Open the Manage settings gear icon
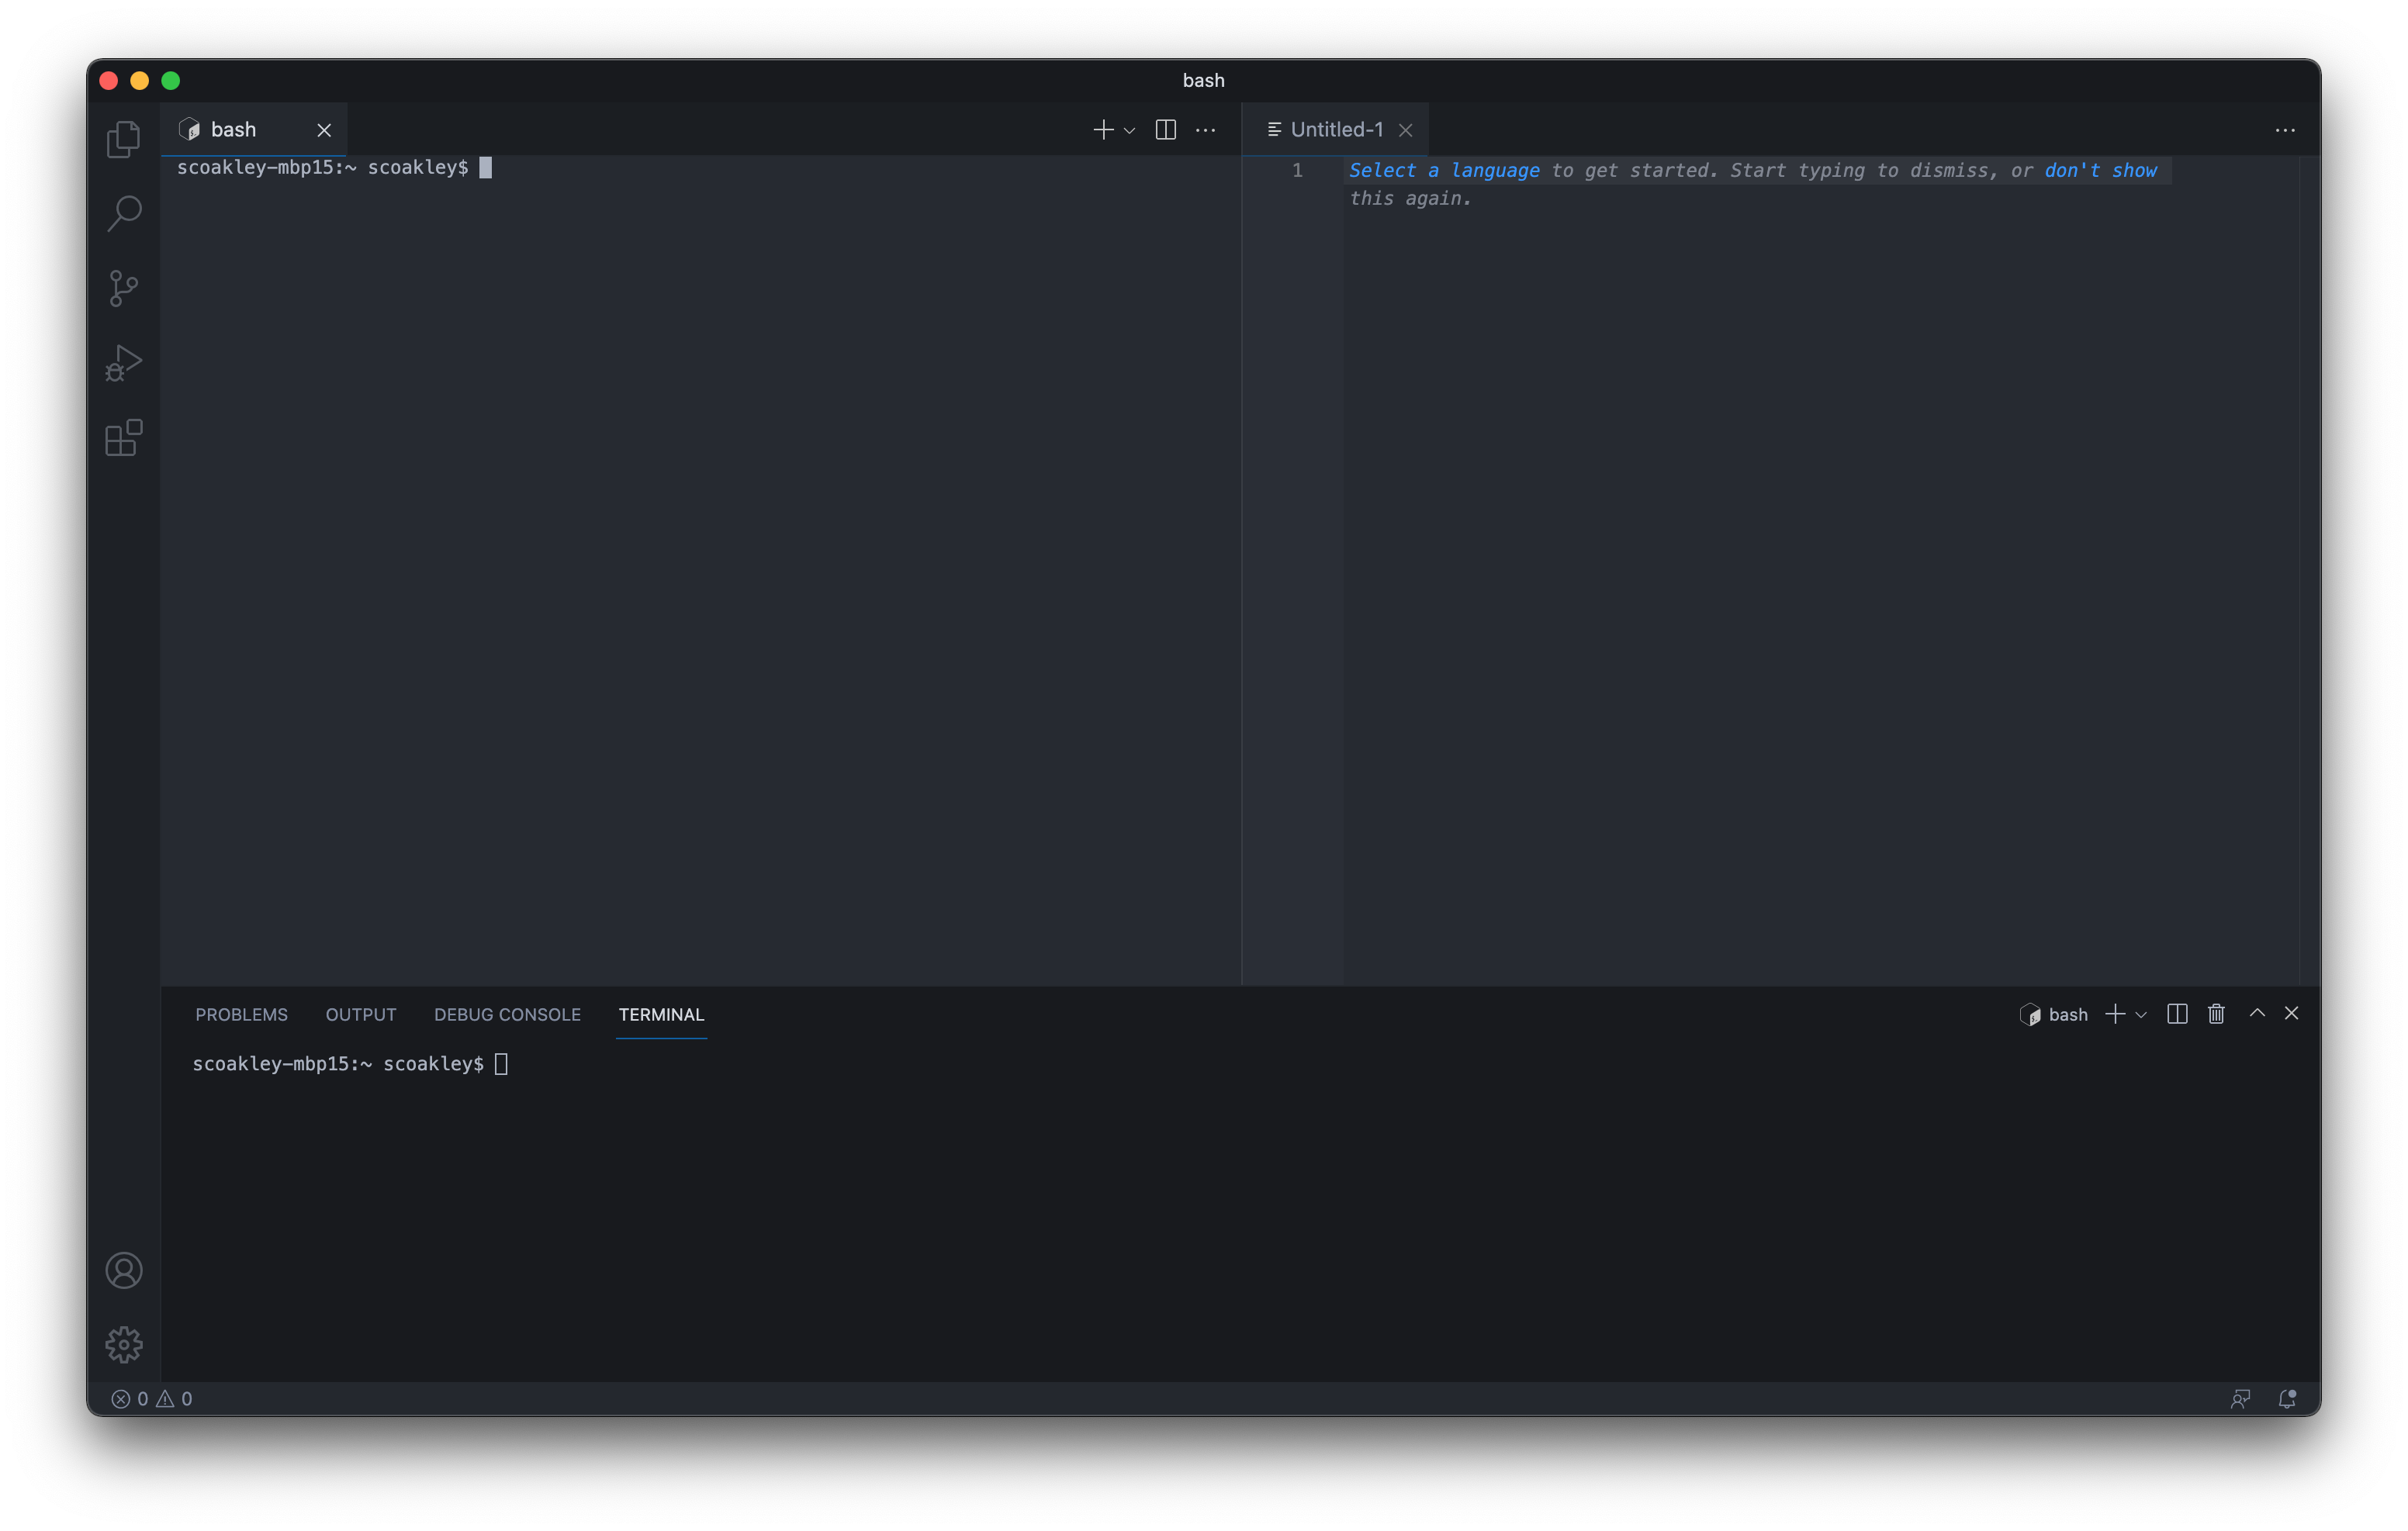Viewport: 2408px width, 1531px height. [x=123, y=1345]
